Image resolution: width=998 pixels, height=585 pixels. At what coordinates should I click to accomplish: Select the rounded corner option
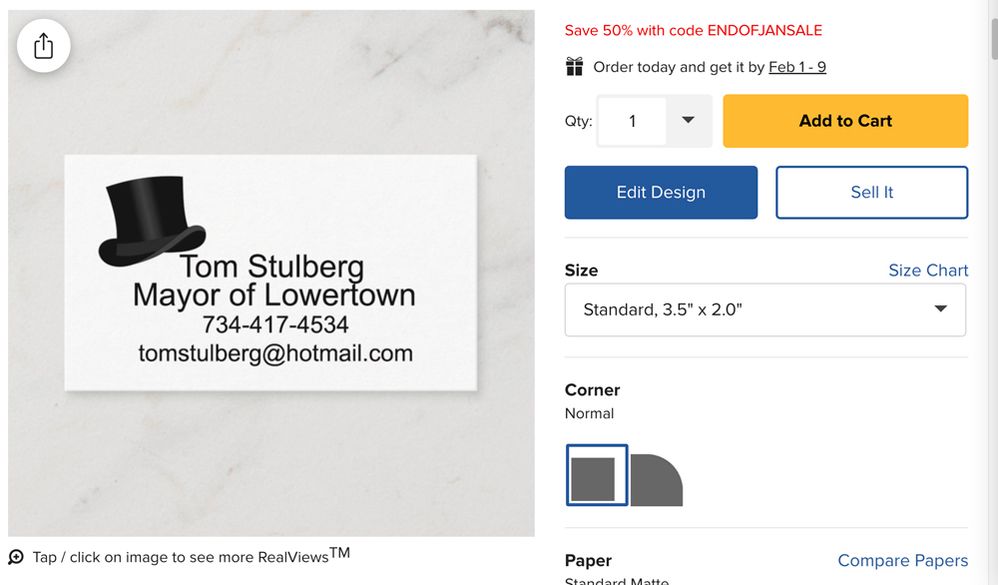(656, 479)
